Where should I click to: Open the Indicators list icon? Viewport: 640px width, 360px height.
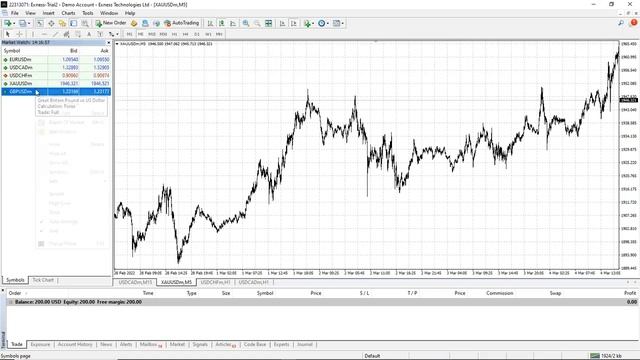coord(307,23)
